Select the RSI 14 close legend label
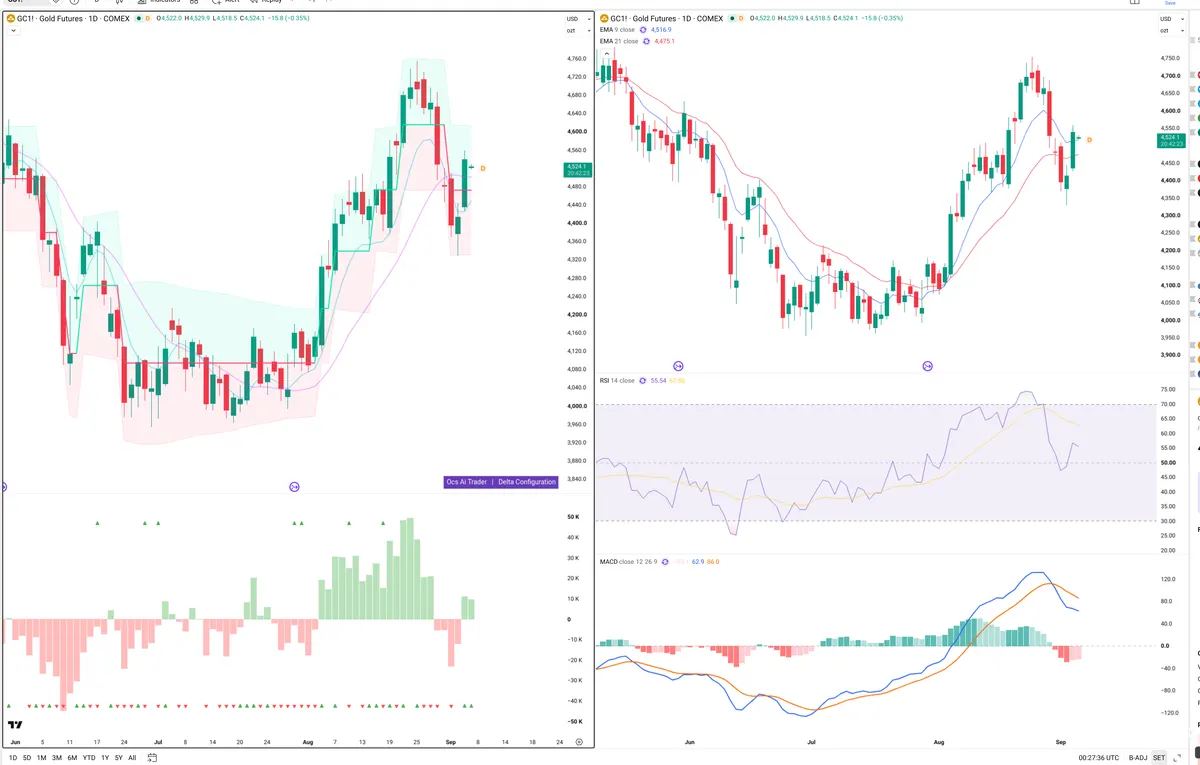 pos(617,381)
